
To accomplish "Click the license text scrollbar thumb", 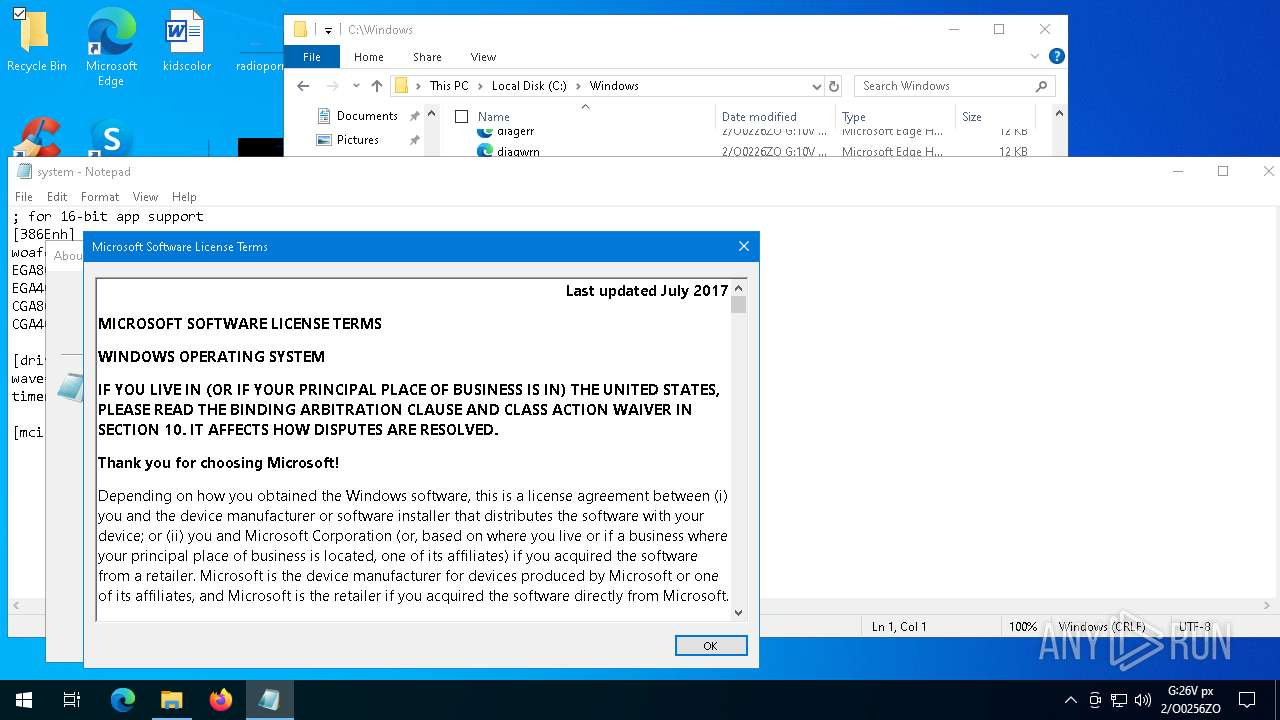I will point(738,305).
